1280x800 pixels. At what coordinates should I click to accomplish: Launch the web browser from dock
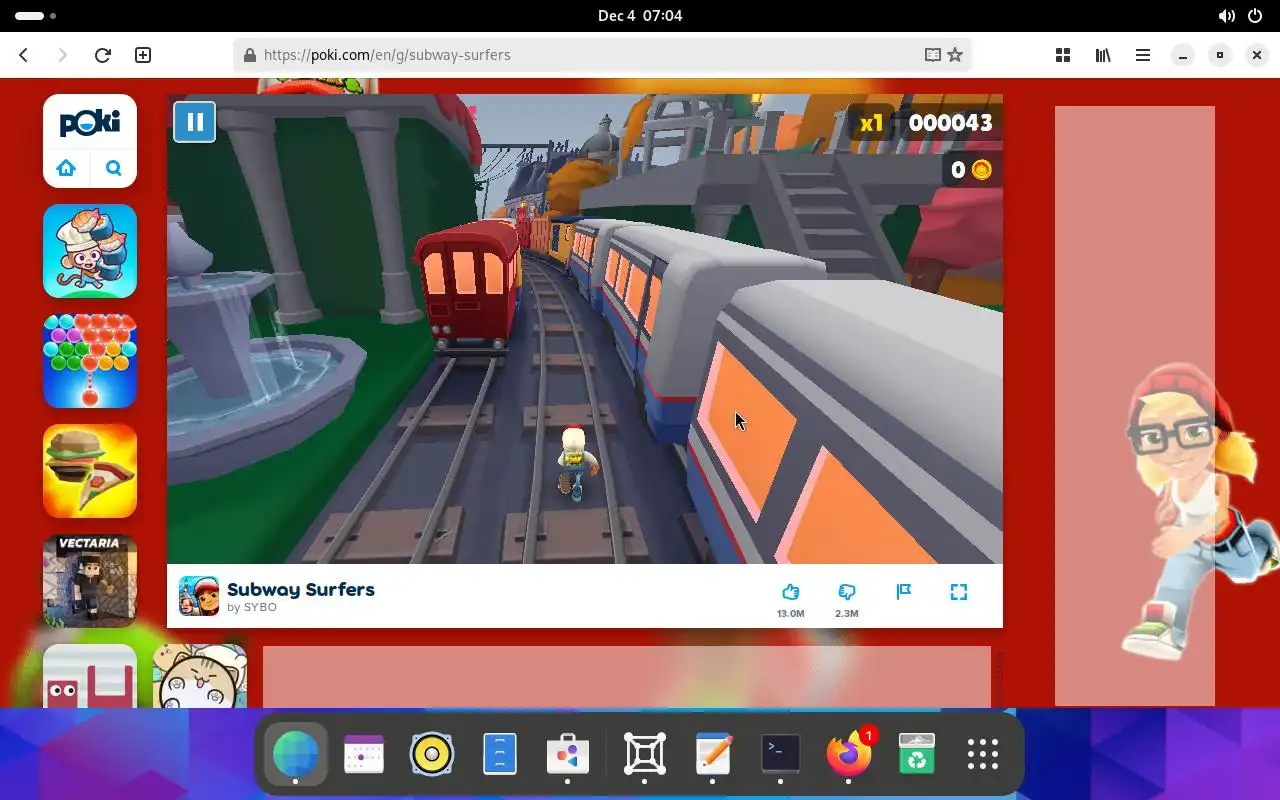point(295,755)
